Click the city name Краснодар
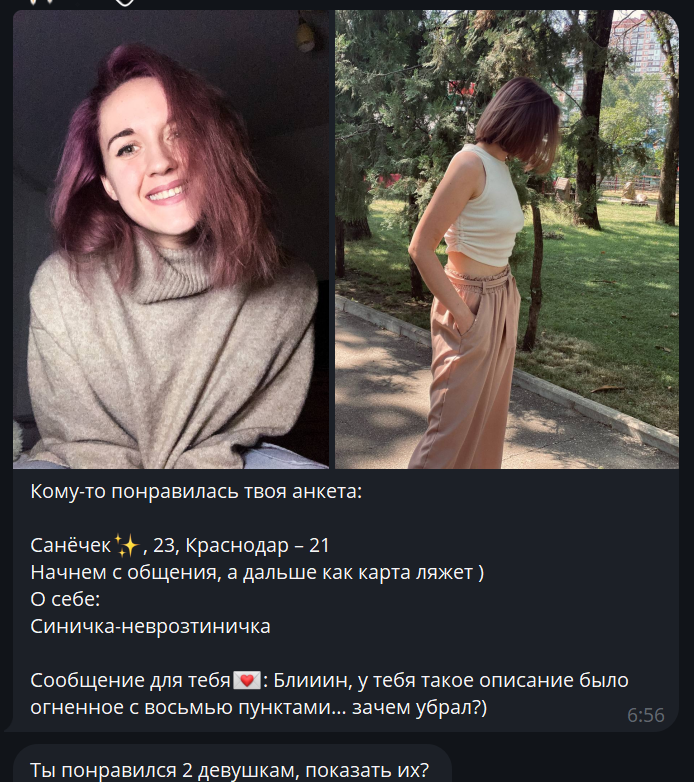 (x=237, y=546)
